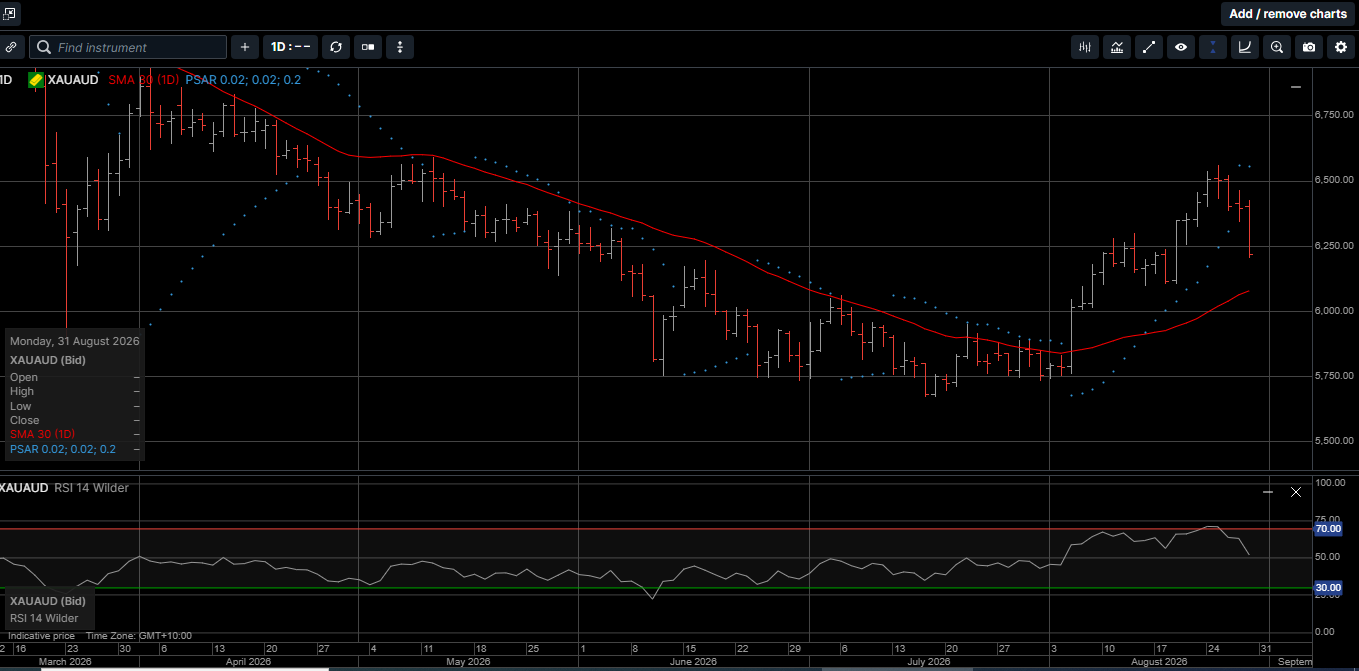Click the RSI 14 Wilder pane title
This screenshot has width=1359, height=671.
91,488
